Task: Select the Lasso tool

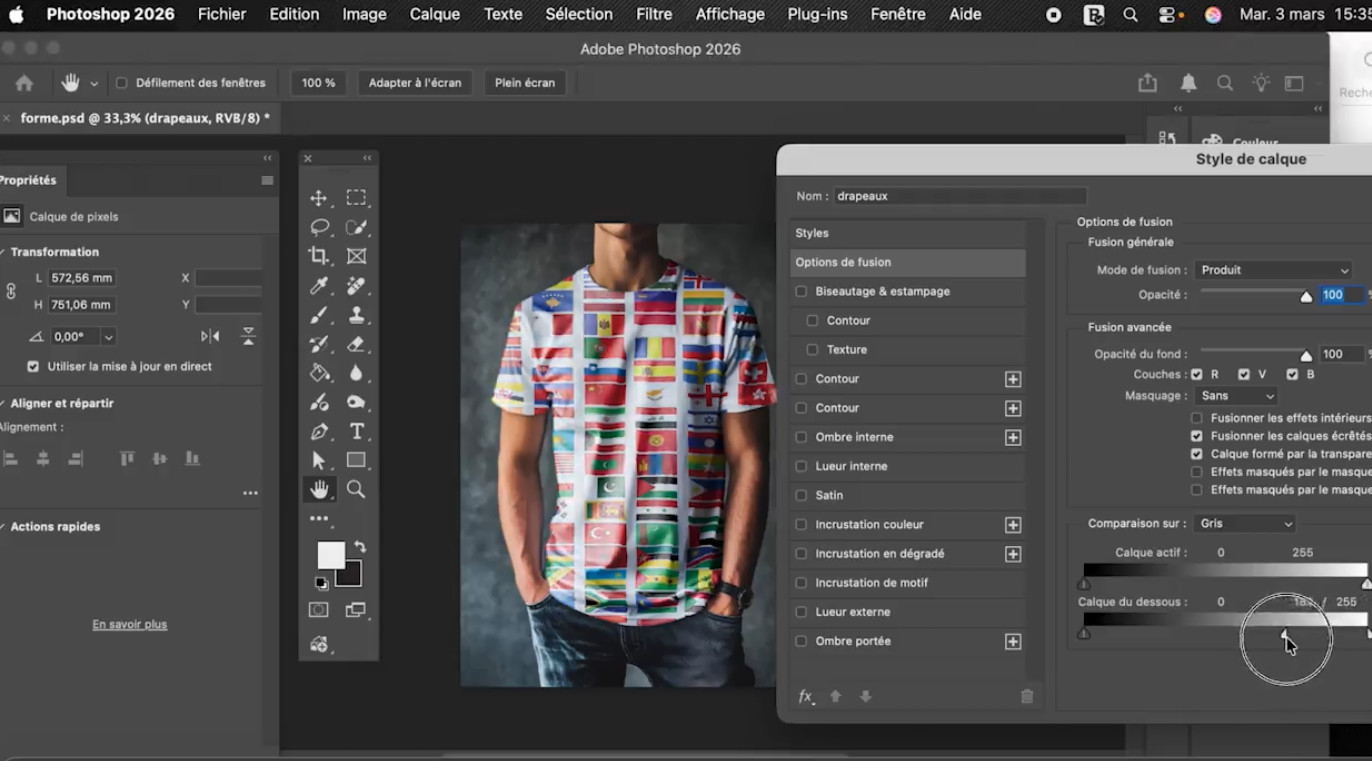Action: [319, 227]
